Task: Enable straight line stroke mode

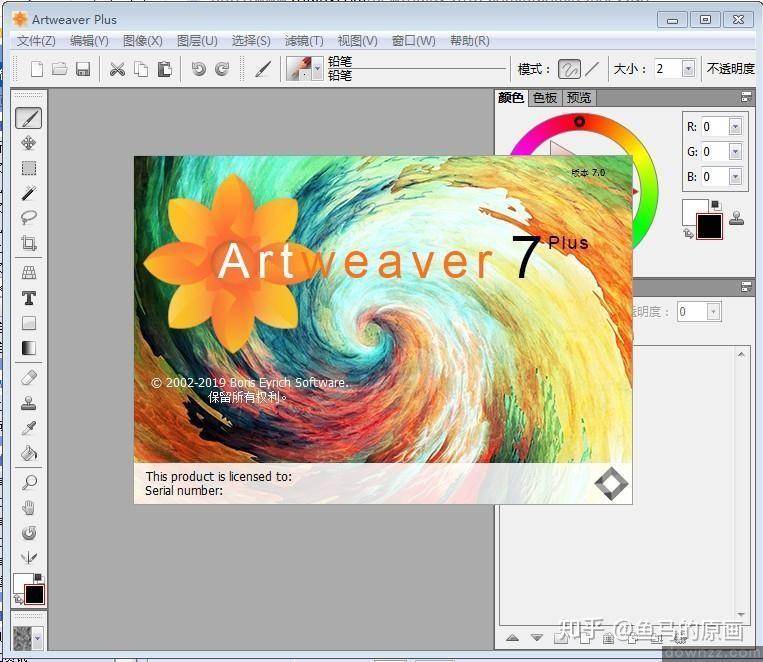Action: [592, 69]
